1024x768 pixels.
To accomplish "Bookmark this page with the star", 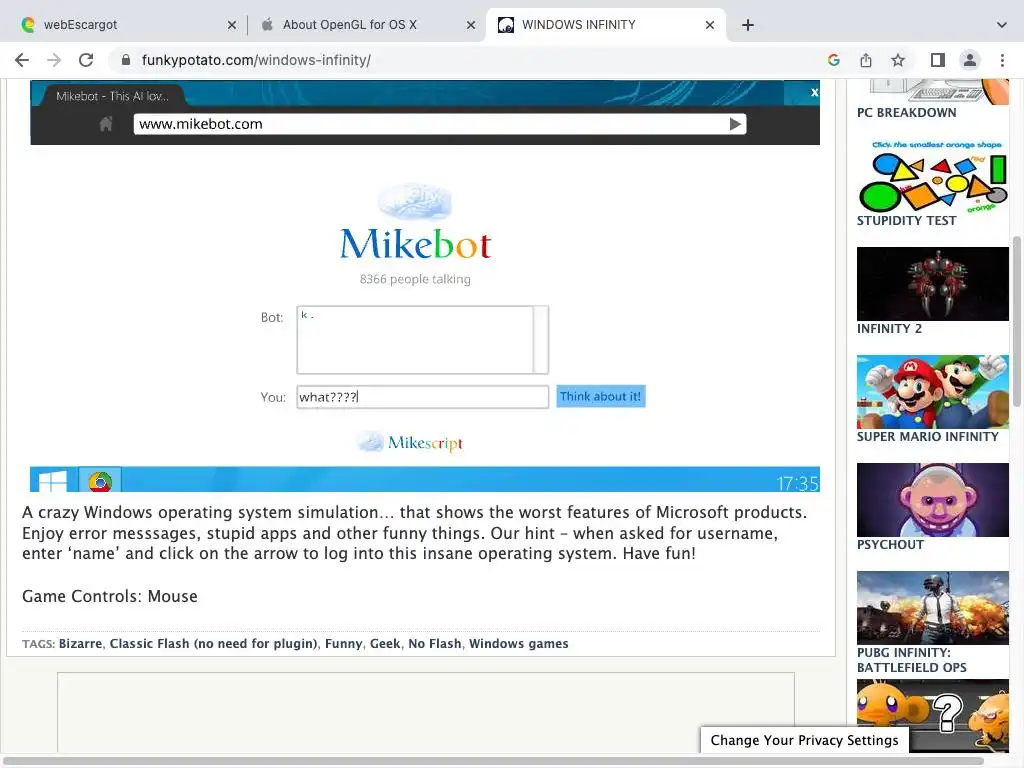I will point(898,60).
